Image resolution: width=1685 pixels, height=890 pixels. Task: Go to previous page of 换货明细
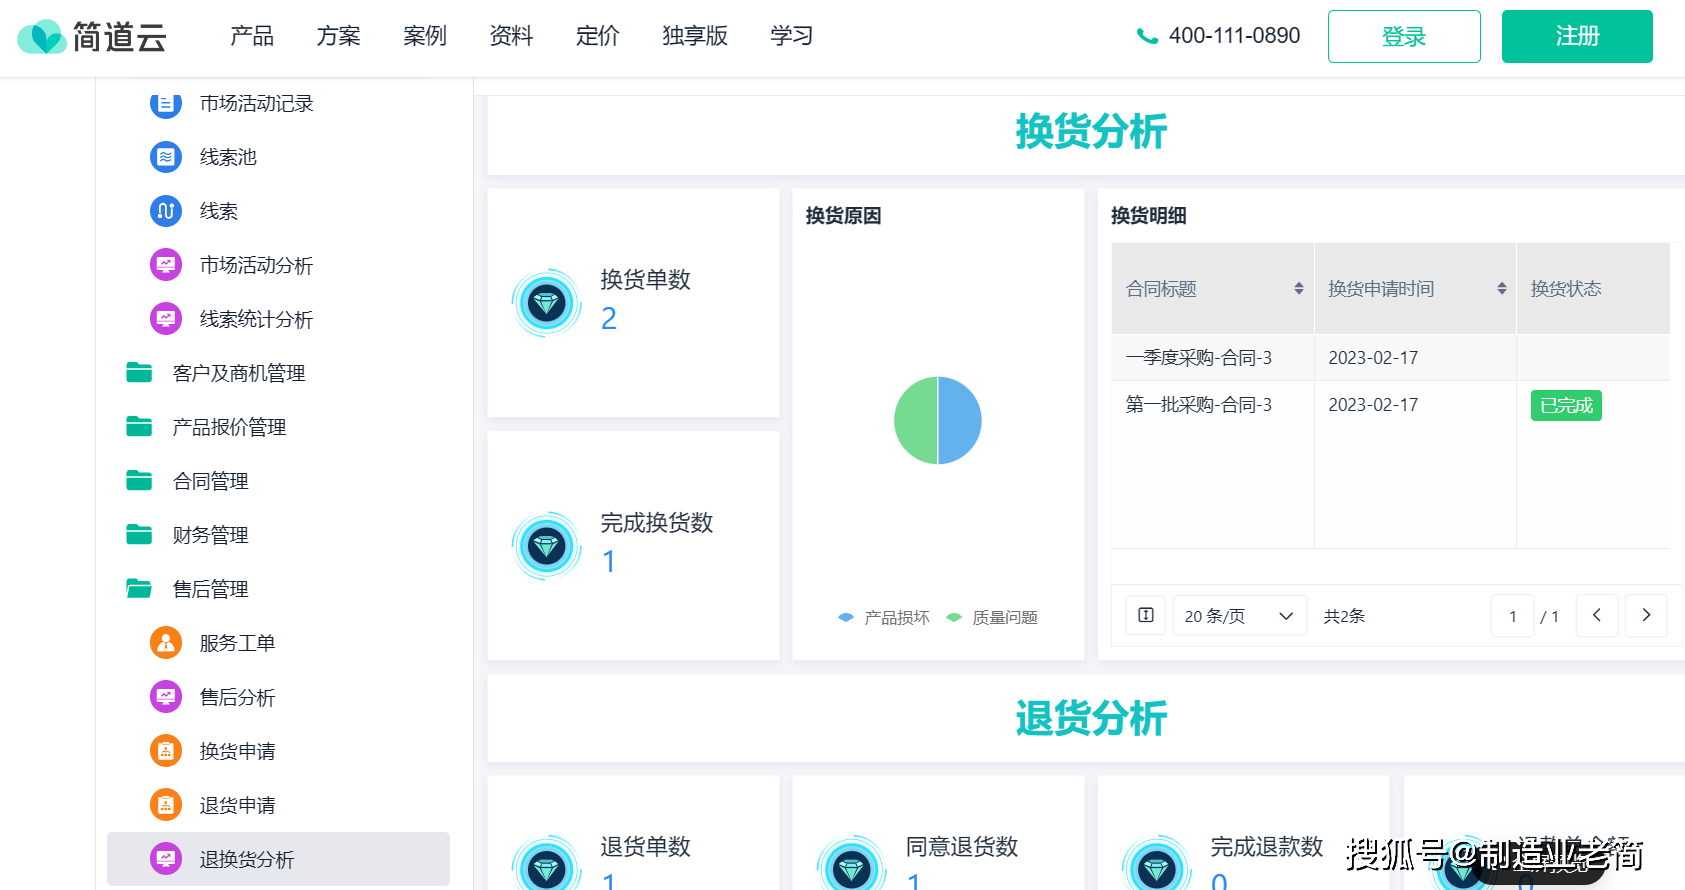click(1597, 615)
